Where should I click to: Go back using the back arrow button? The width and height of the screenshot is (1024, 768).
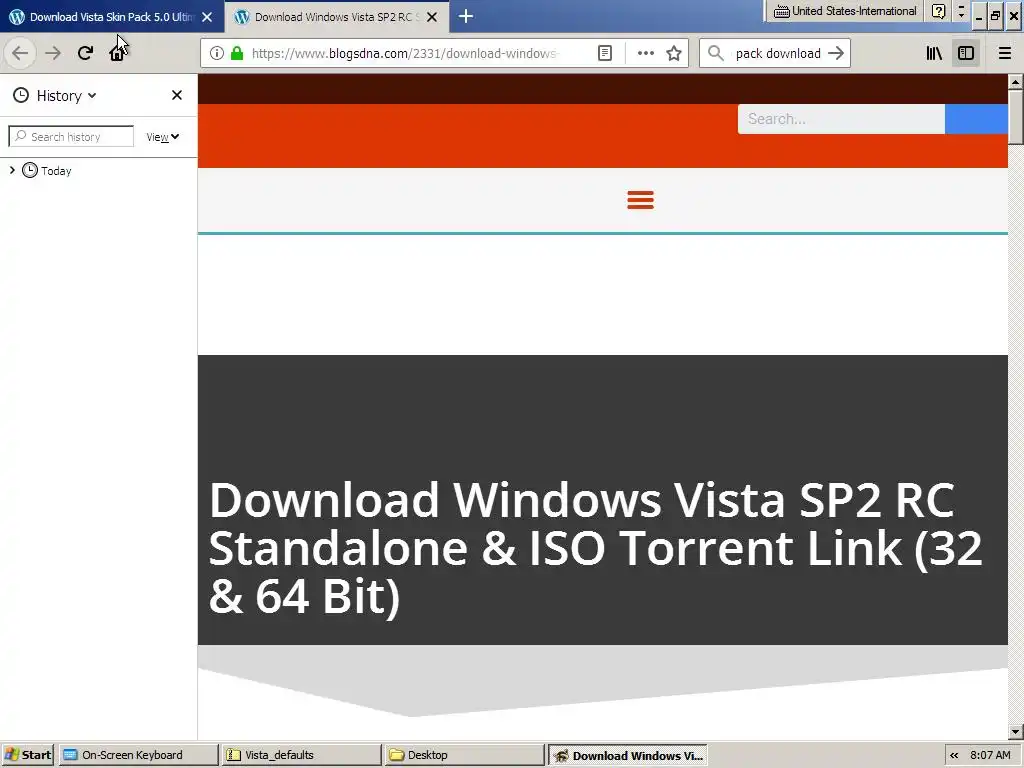coord(20,53)
